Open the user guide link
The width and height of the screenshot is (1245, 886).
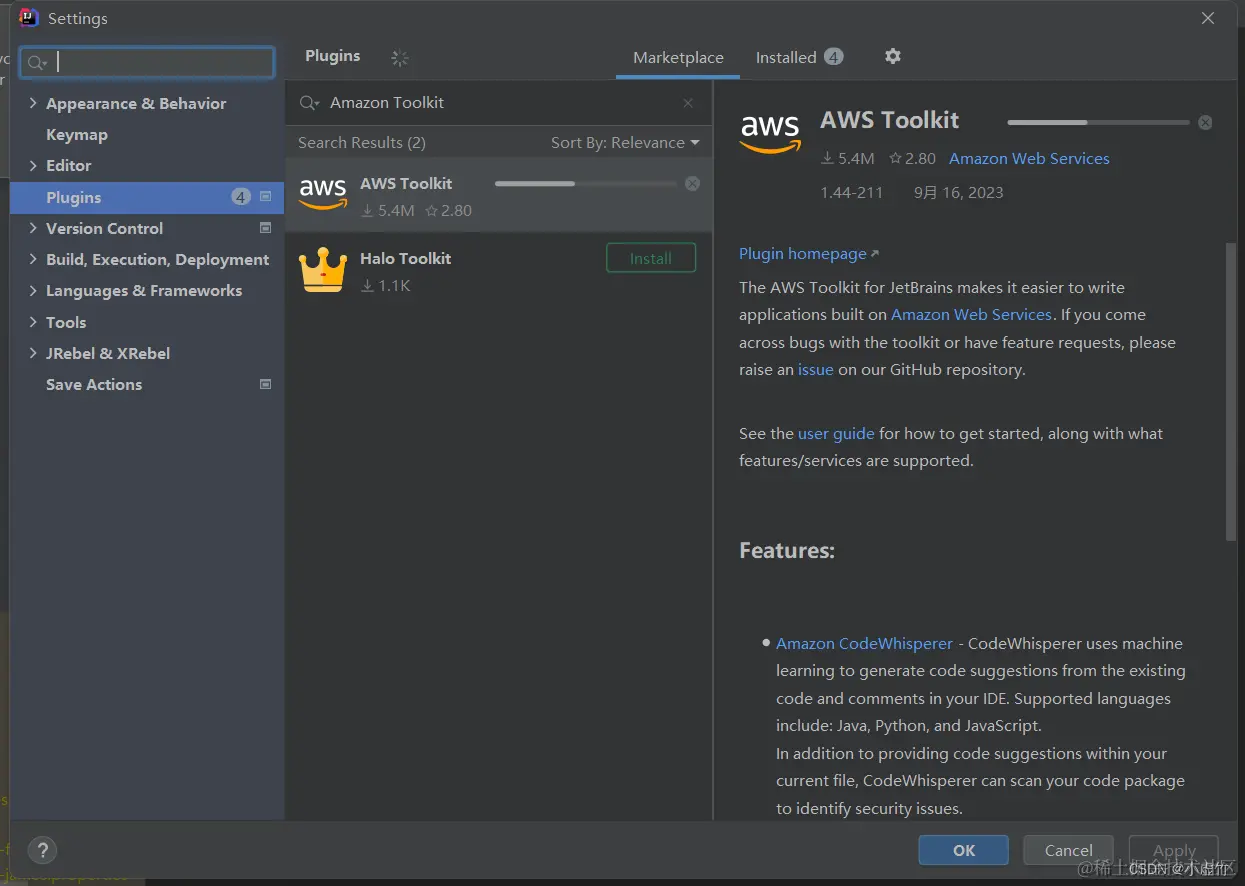coord(836,434)
